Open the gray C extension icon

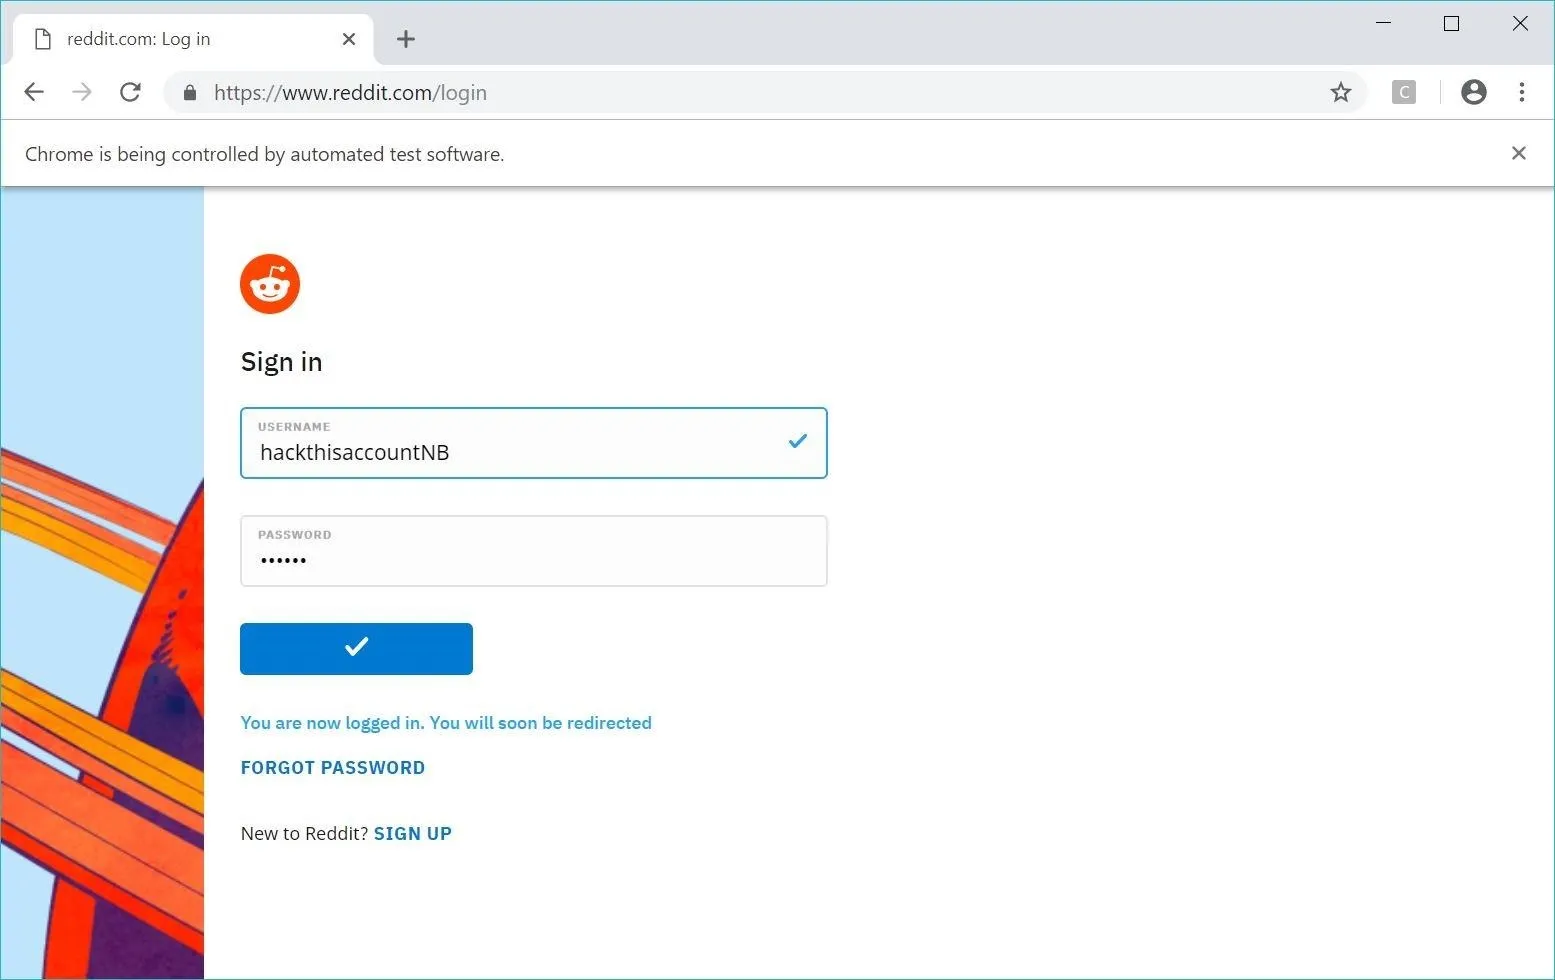[x=1404, y=92]
